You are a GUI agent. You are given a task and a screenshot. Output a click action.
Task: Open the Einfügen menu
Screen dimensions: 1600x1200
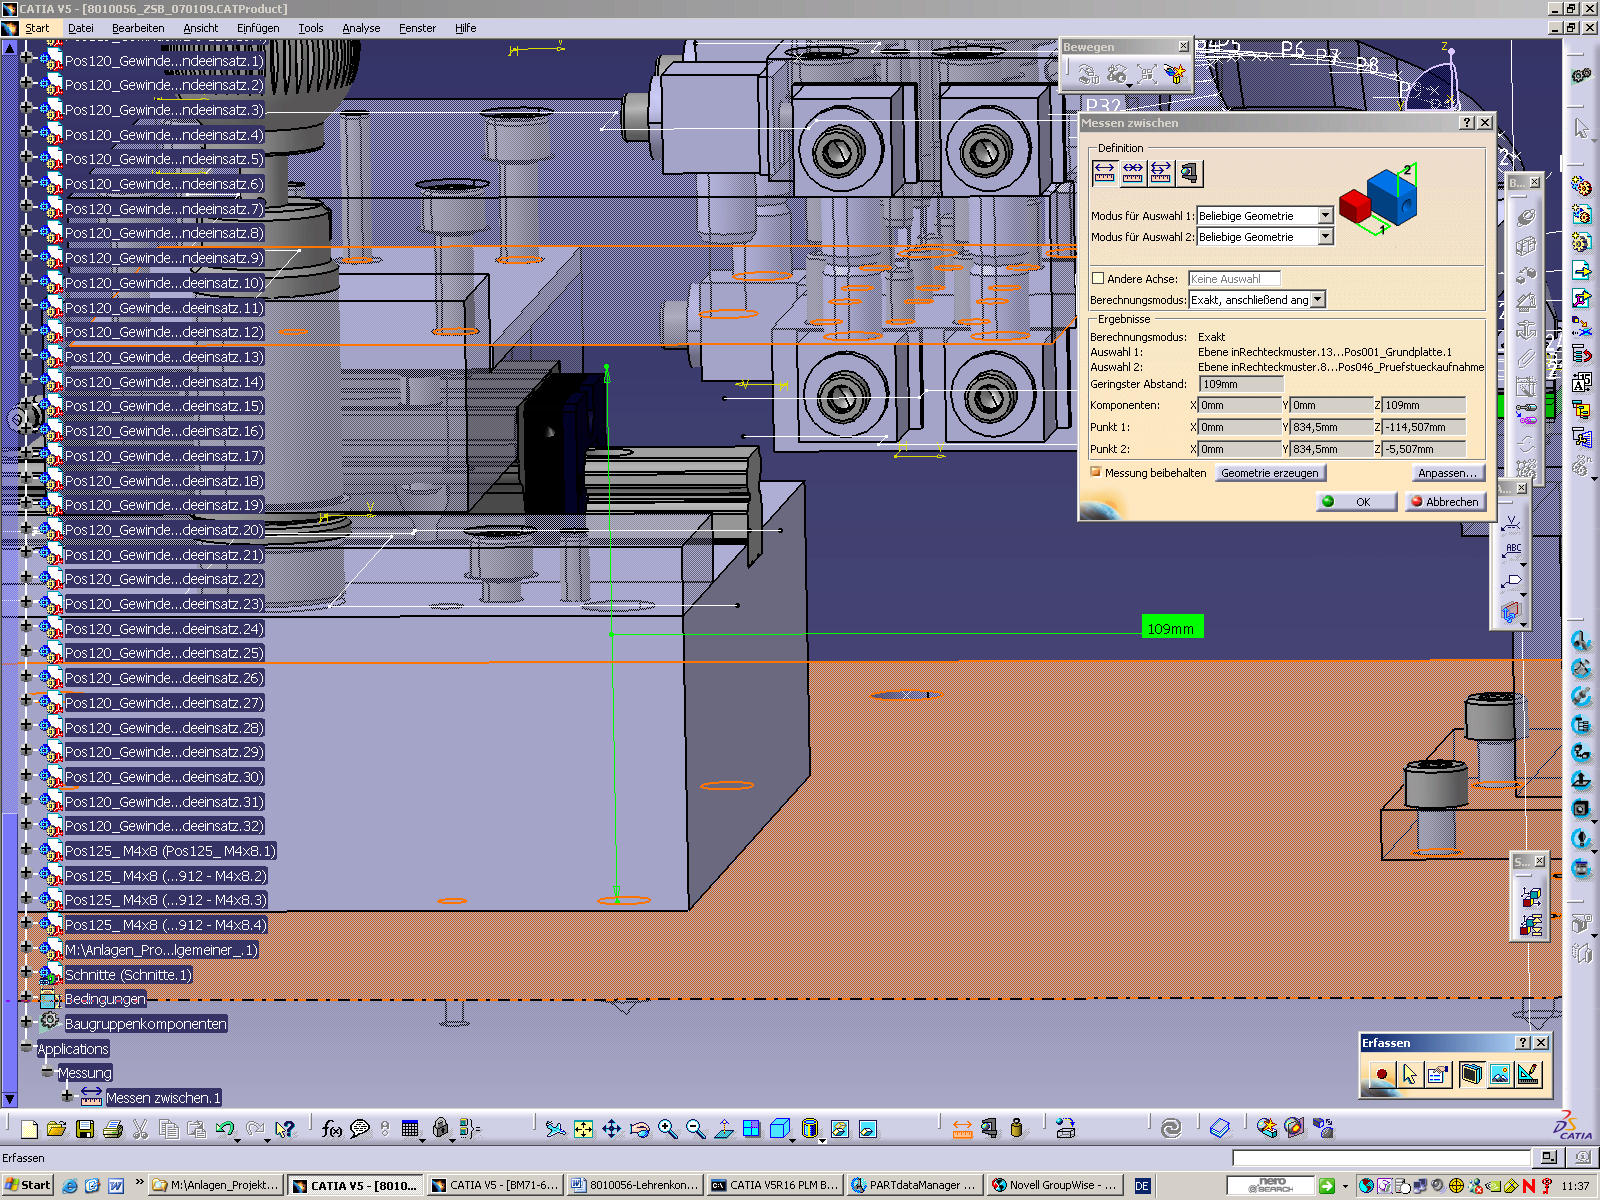[x=258, y=28]
